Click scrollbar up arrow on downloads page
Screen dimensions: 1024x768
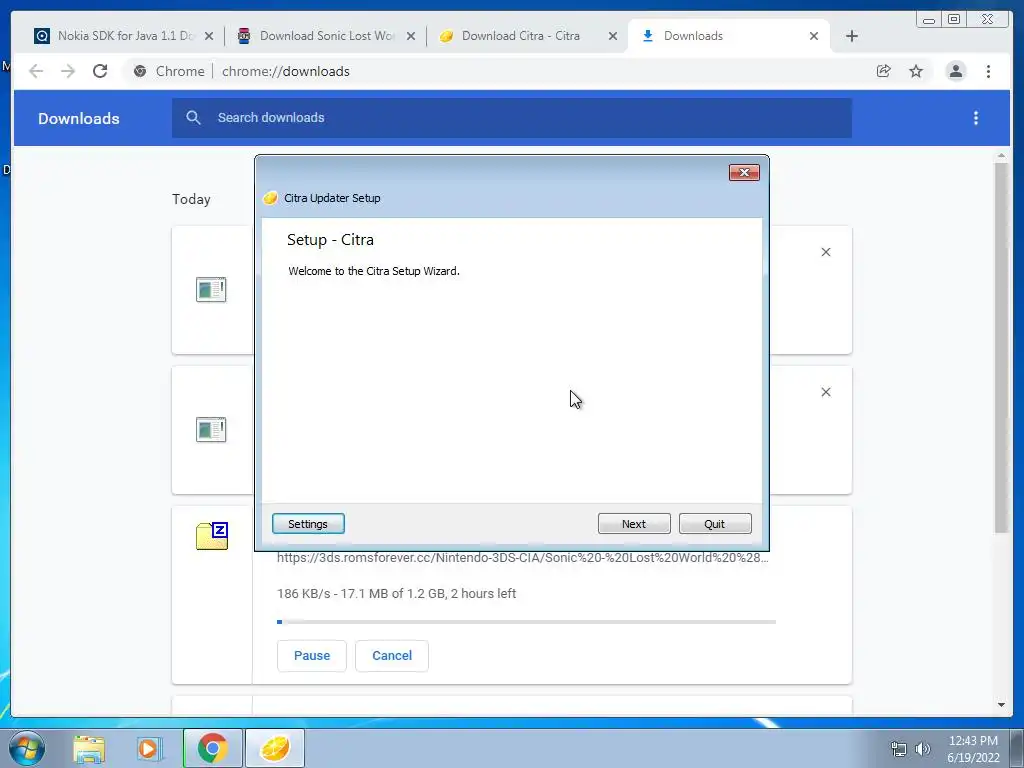coord(1001,156)
